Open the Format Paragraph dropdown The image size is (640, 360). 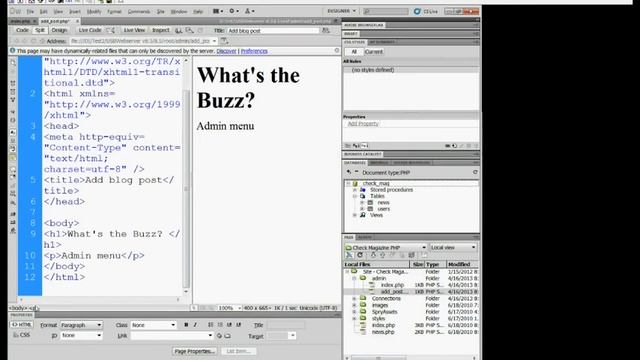pos(81,325)
